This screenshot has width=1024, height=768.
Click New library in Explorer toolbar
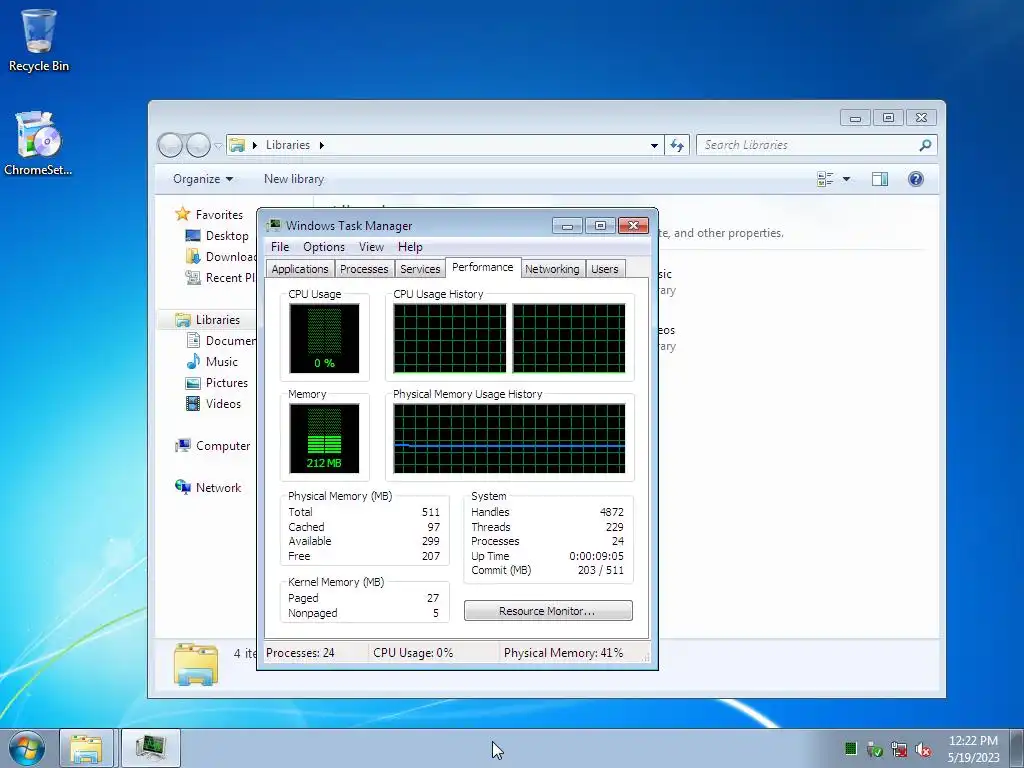coord(294,179)
